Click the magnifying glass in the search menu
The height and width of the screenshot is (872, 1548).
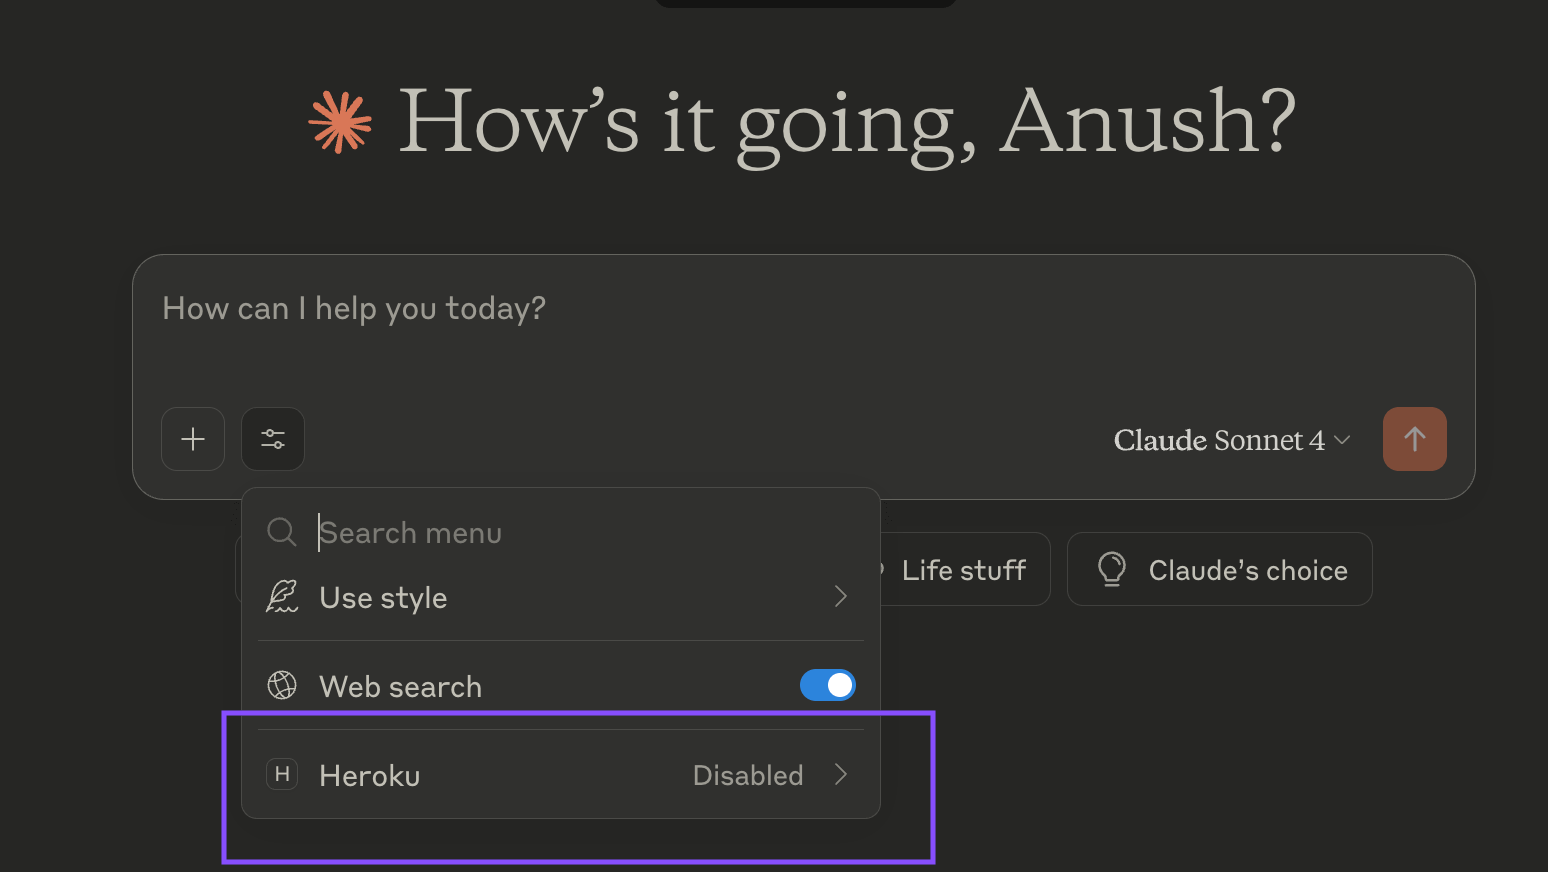[281, 532]
